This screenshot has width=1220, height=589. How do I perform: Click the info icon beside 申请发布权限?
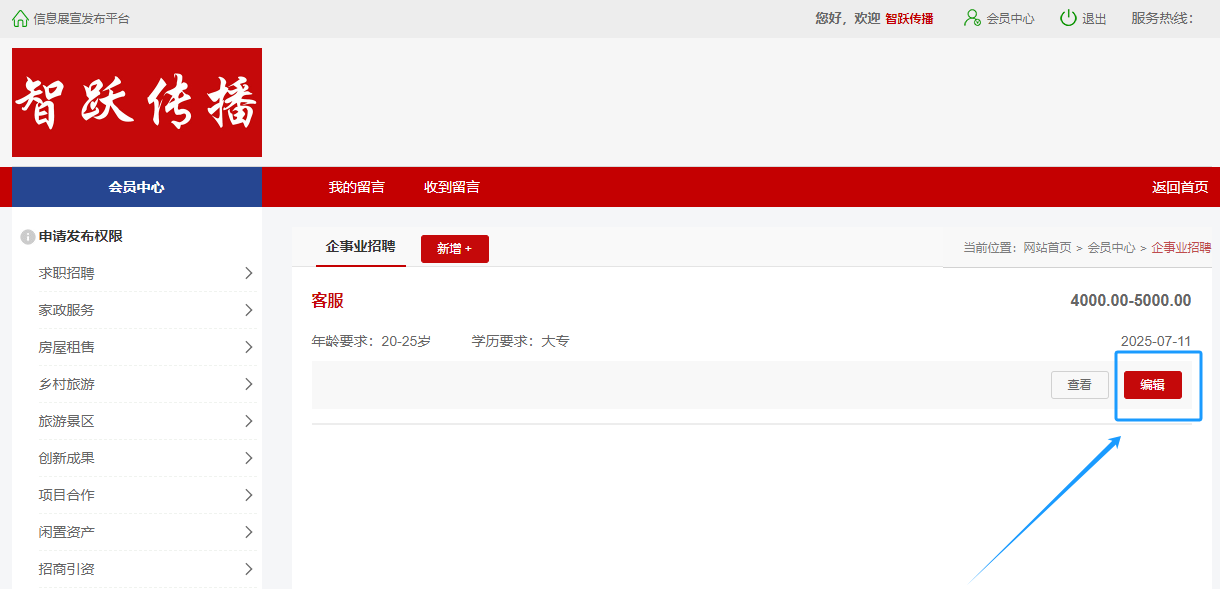coord(28,237)
